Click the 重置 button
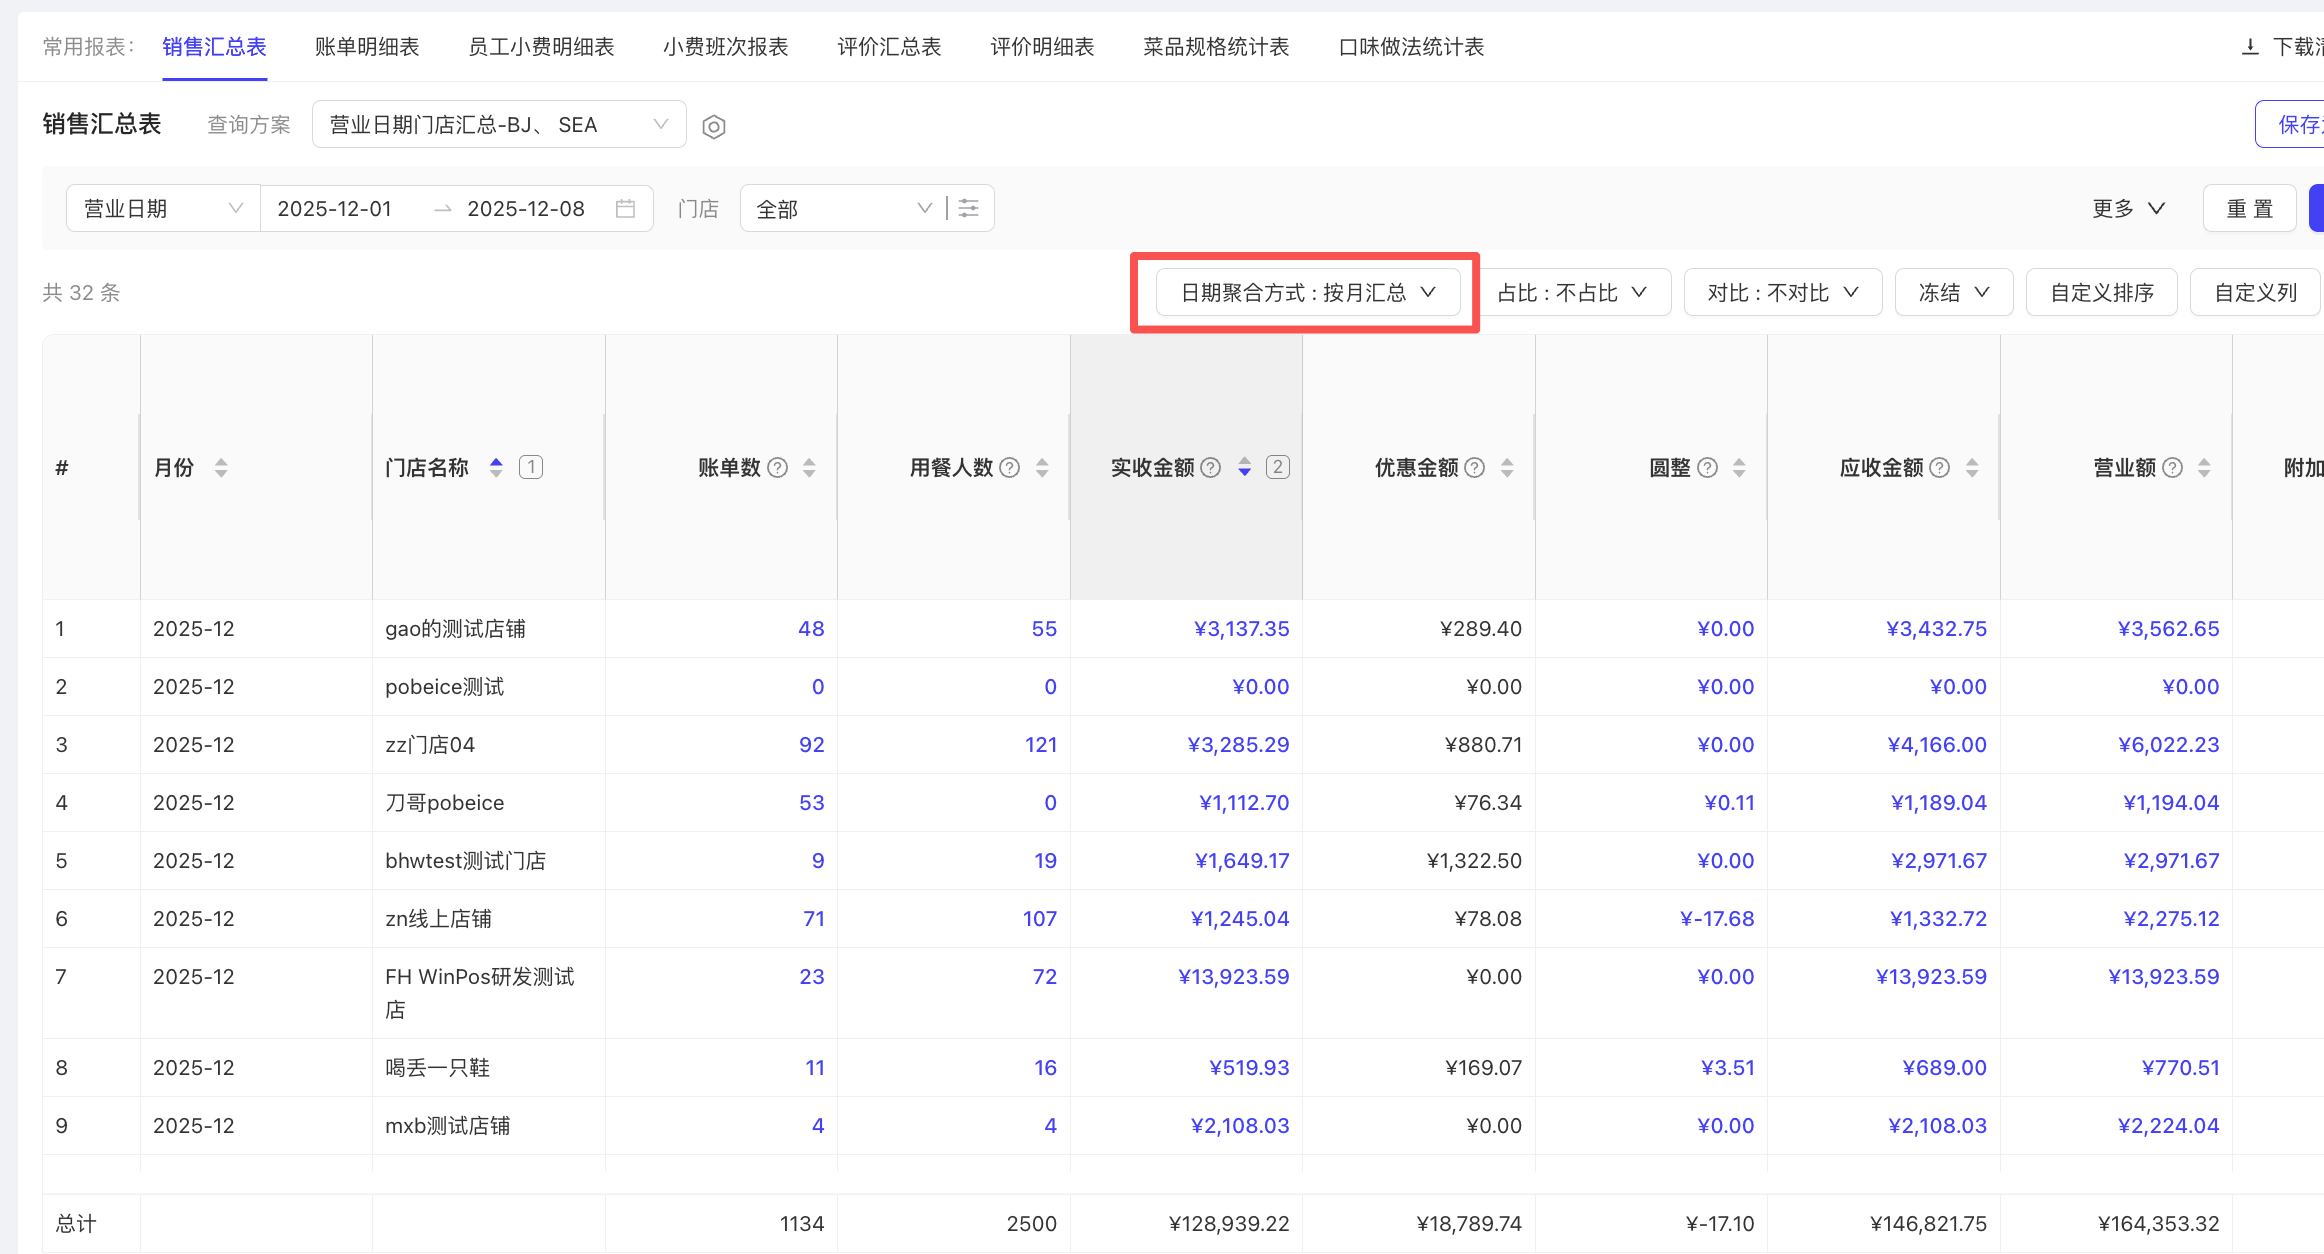2324x1254 pixels. [2249, 209]
